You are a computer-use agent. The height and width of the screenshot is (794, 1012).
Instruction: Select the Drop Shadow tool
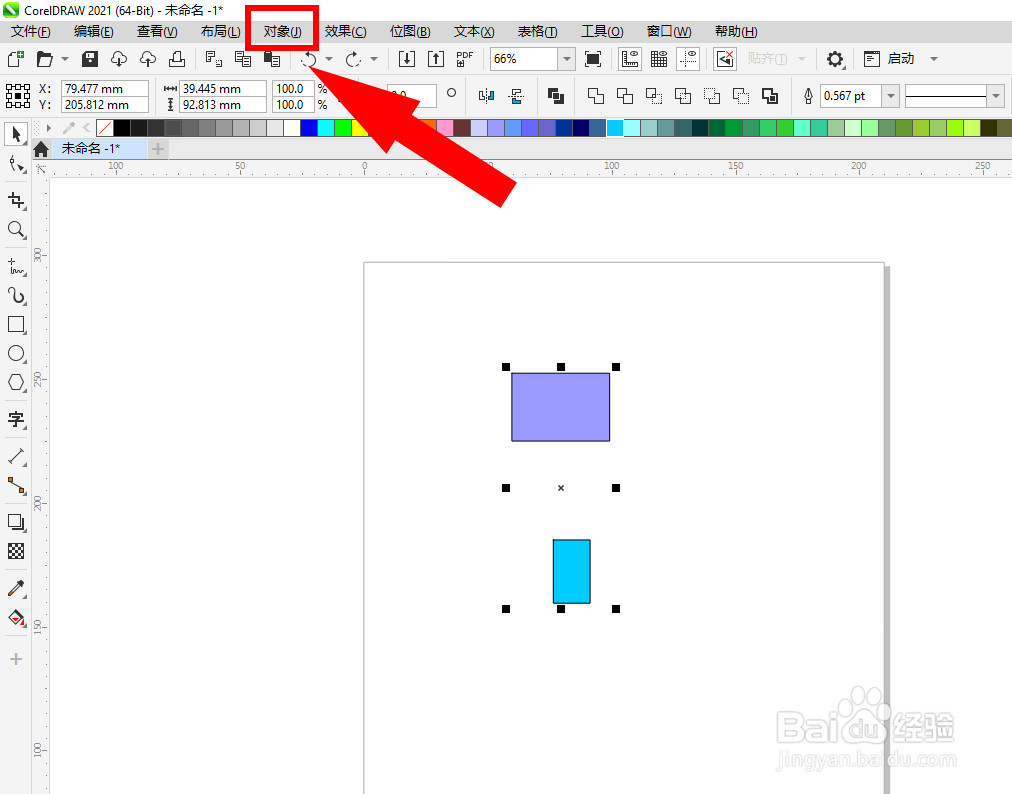point(15,522)
